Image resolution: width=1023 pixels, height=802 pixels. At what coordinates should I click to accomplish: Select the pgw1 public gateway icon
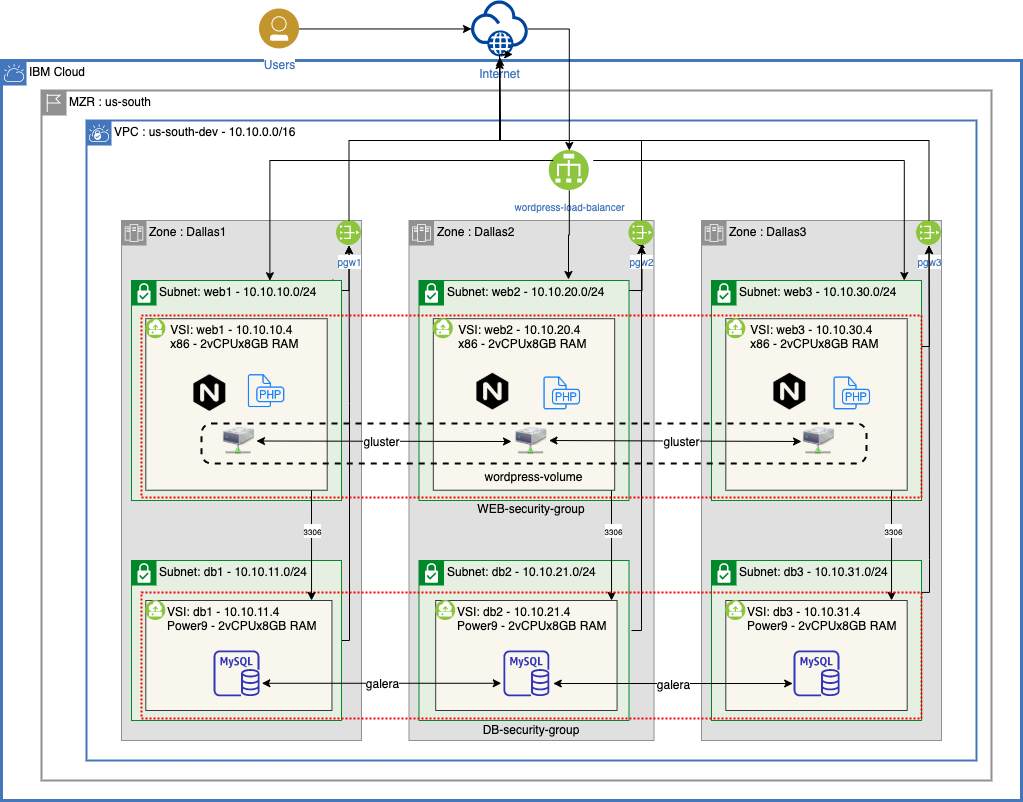click(x=348, y=232)
